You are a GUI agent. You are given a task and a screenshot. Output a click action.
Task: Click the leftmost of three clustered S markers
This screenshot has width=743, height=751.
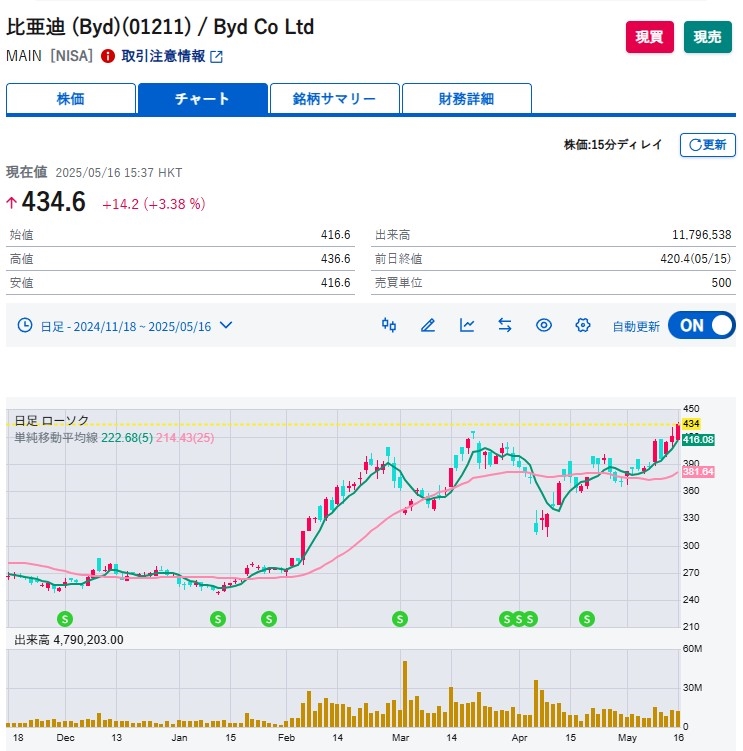pos(506,619)
